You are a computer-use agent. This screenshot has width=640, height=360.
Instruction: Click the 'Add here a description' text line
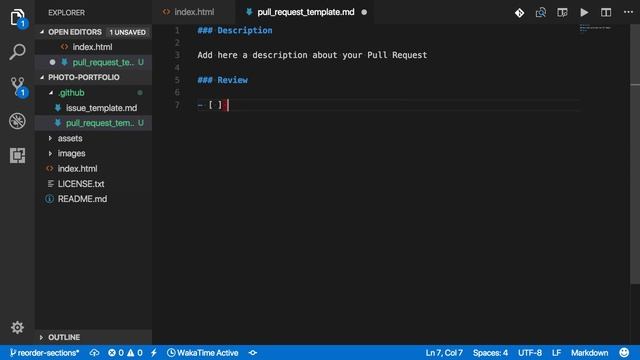[312, 55]
